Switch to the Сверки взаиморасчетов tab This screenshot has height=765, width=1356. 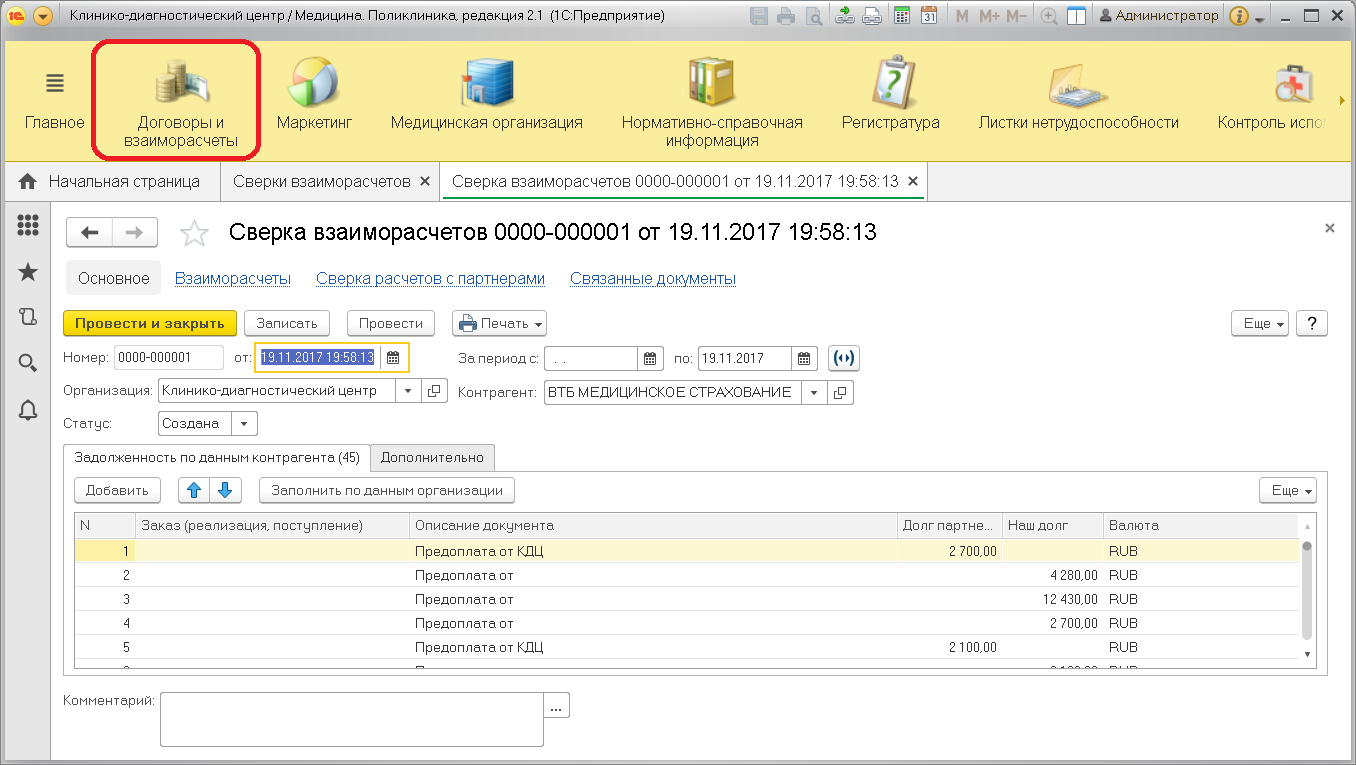point(321,182)
